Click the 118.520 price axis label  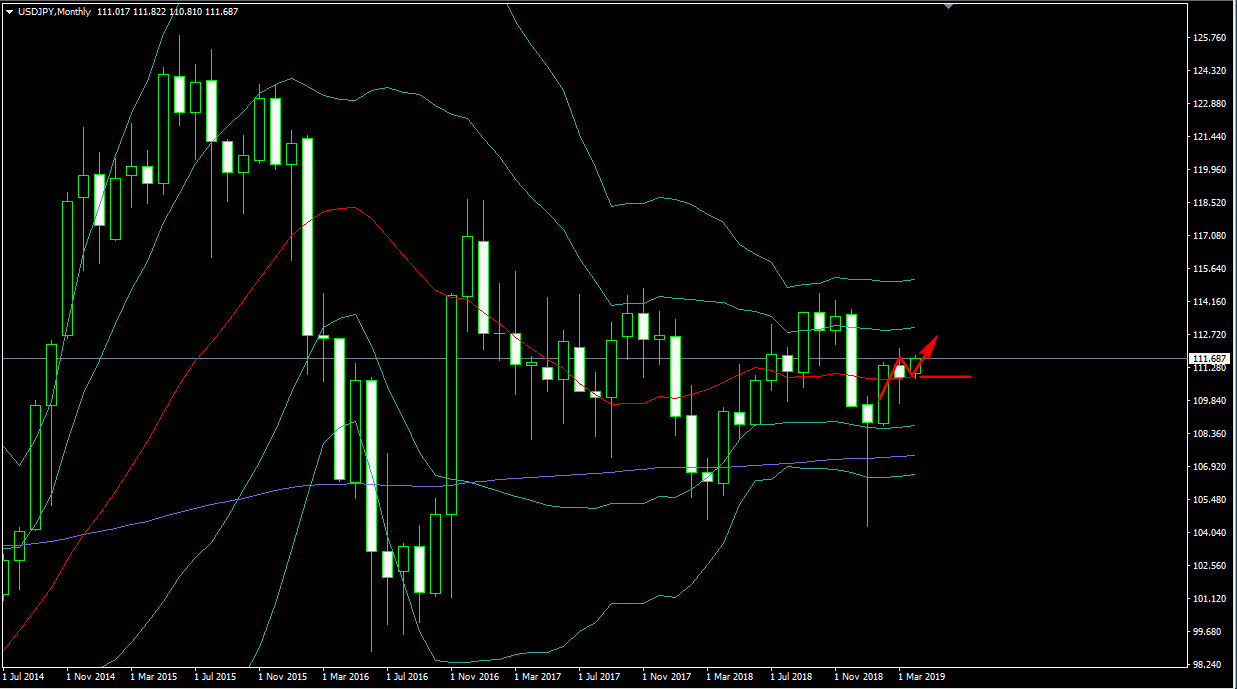[1209, 203]
